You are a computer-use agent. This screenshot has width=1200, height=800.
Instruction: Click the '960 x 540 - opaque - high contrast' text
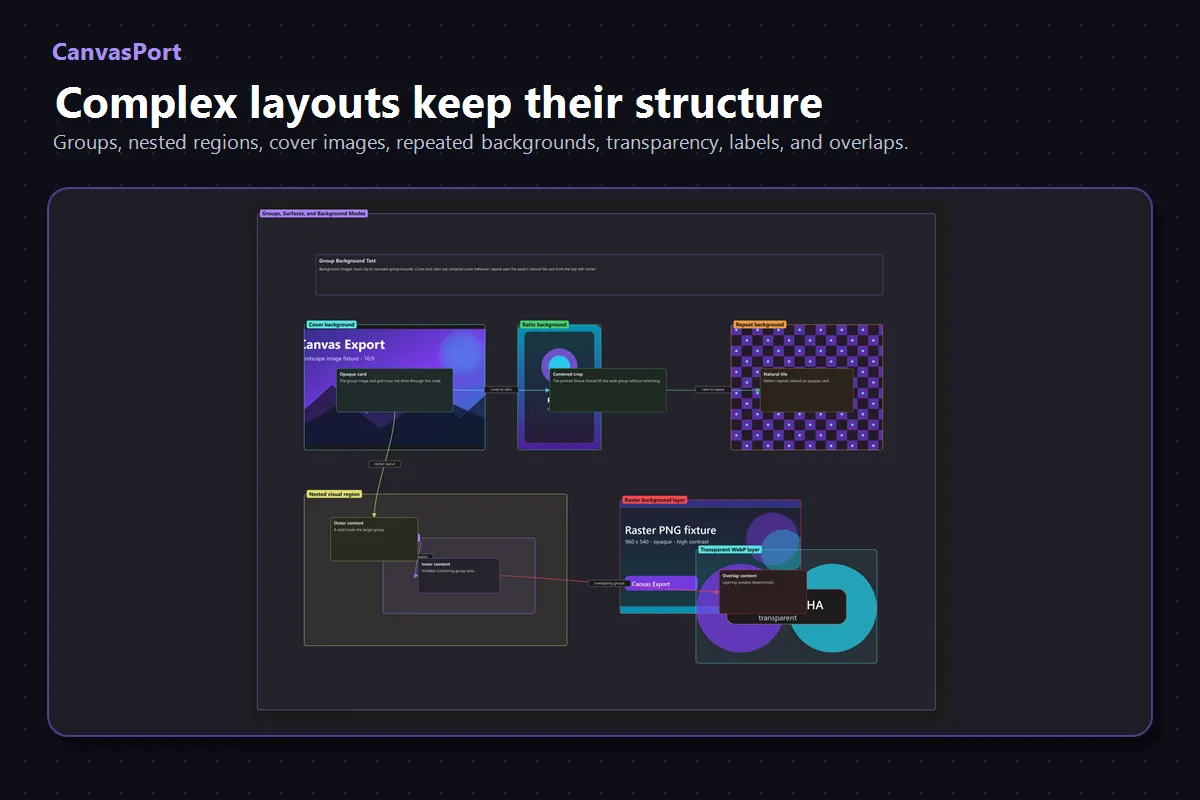(667, 542)
